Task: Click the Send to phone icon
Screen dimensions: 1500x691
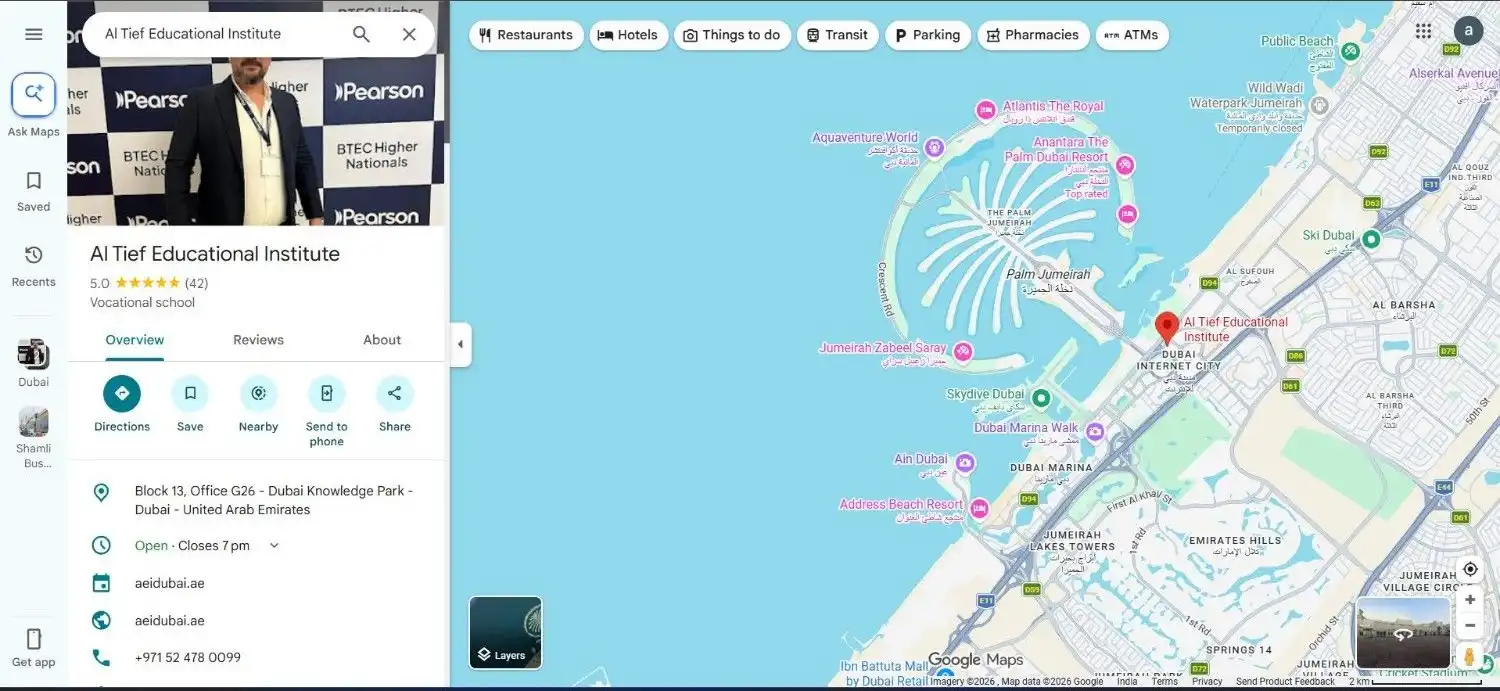Action: click(x=326, y=393)
